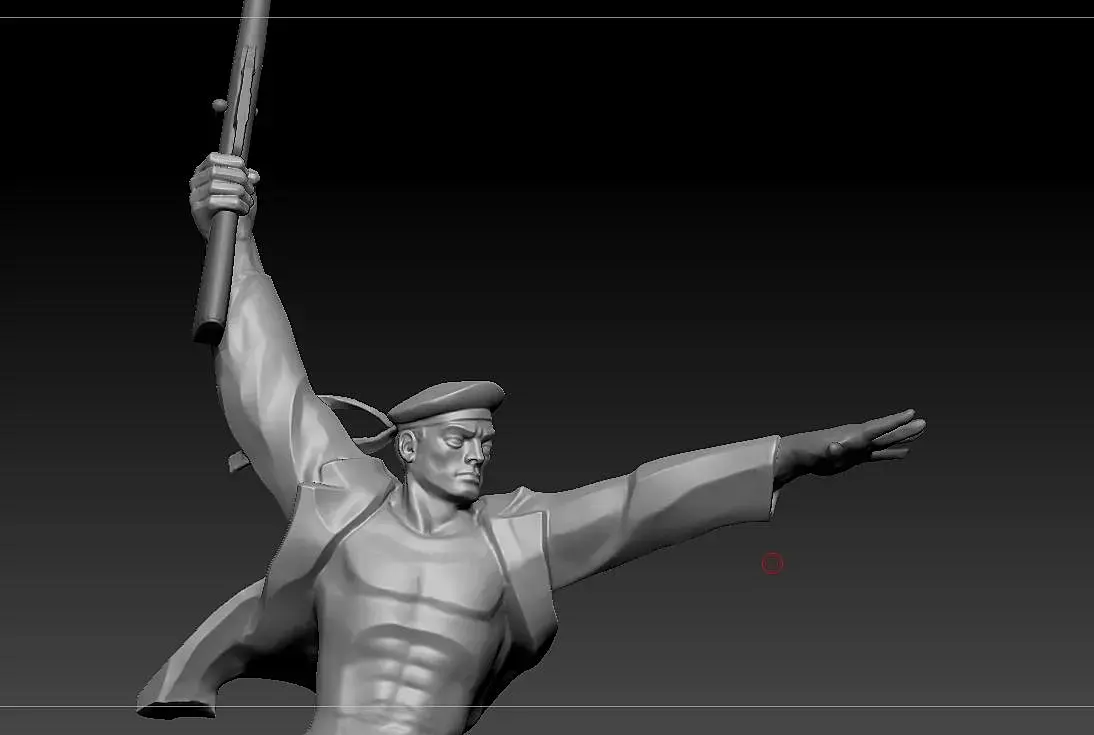Select the beret on the figure's head
1094x735 pixels.
coord(447,402)
